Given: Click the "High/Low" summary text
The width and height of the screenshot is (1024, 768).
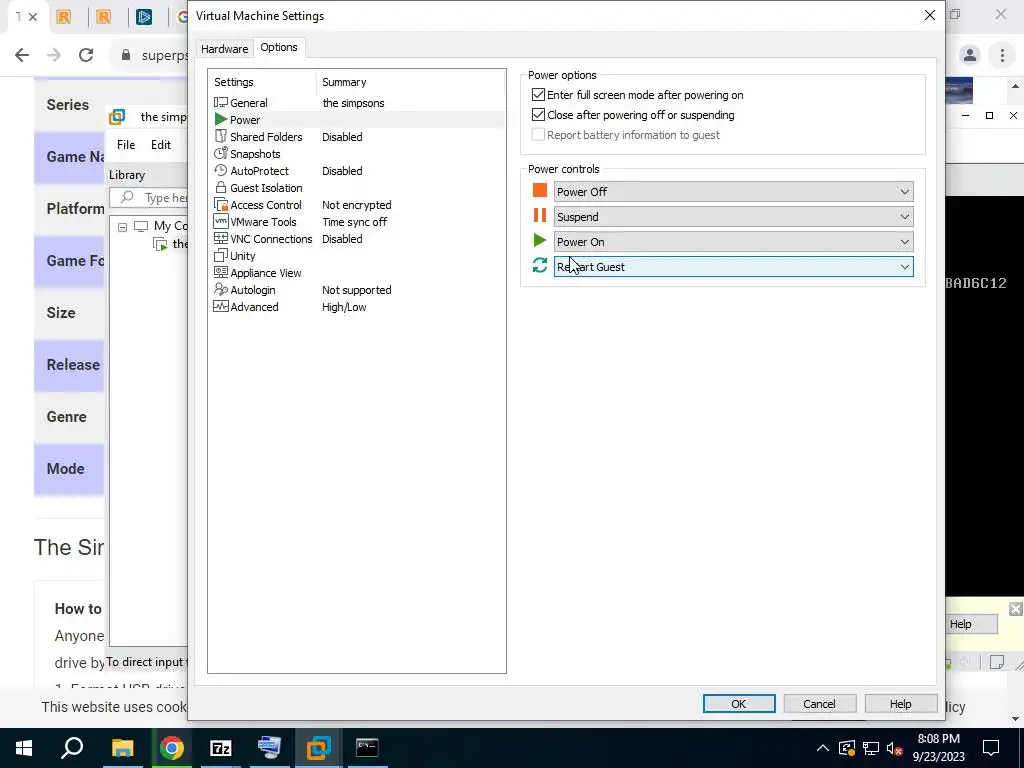Looking at the screenshot, I should [344, 306].
